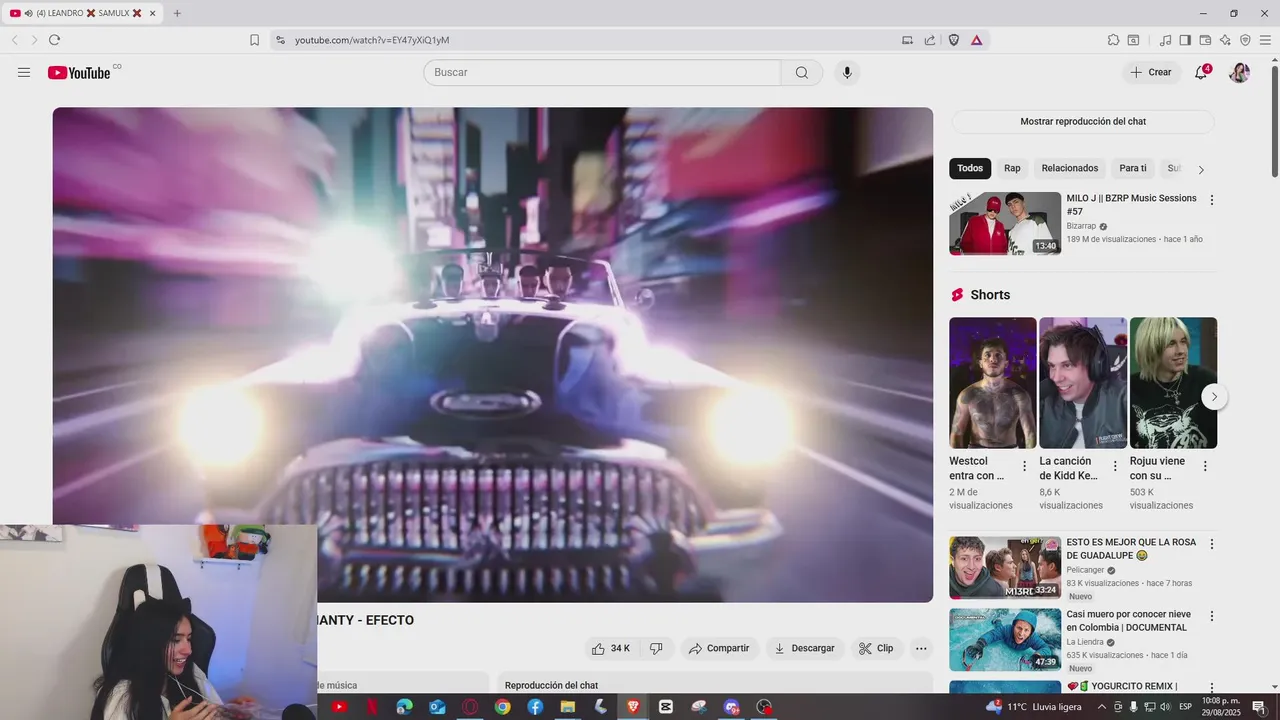Open Google Chrome from the taskbar
This screenshot has width=1280, height=720.
pyautogui.click(x=502, y=707)
